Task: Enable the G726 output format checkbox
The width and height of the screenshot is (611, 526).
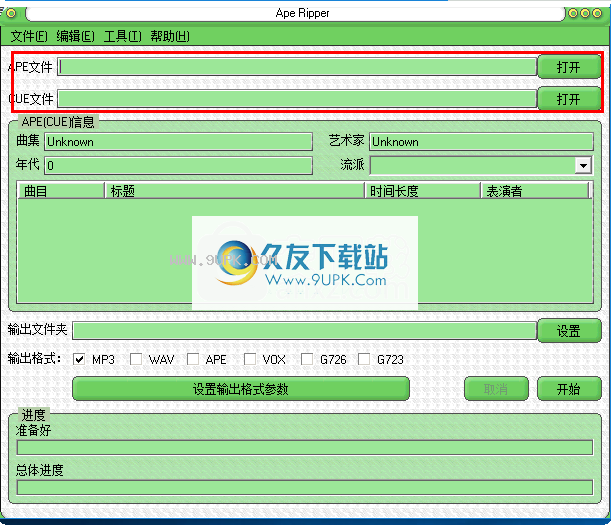Action: tap(307, 359)
